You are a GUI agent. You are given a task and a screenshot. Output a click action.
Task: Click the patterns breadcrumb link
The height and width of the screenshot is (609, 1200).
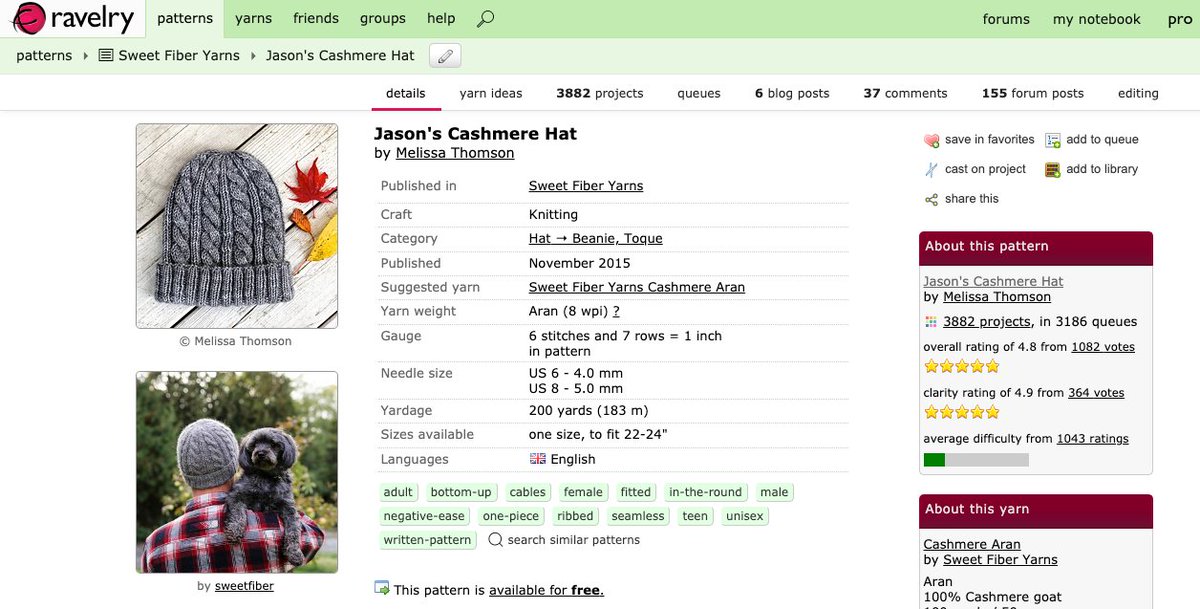click(44, 56)
